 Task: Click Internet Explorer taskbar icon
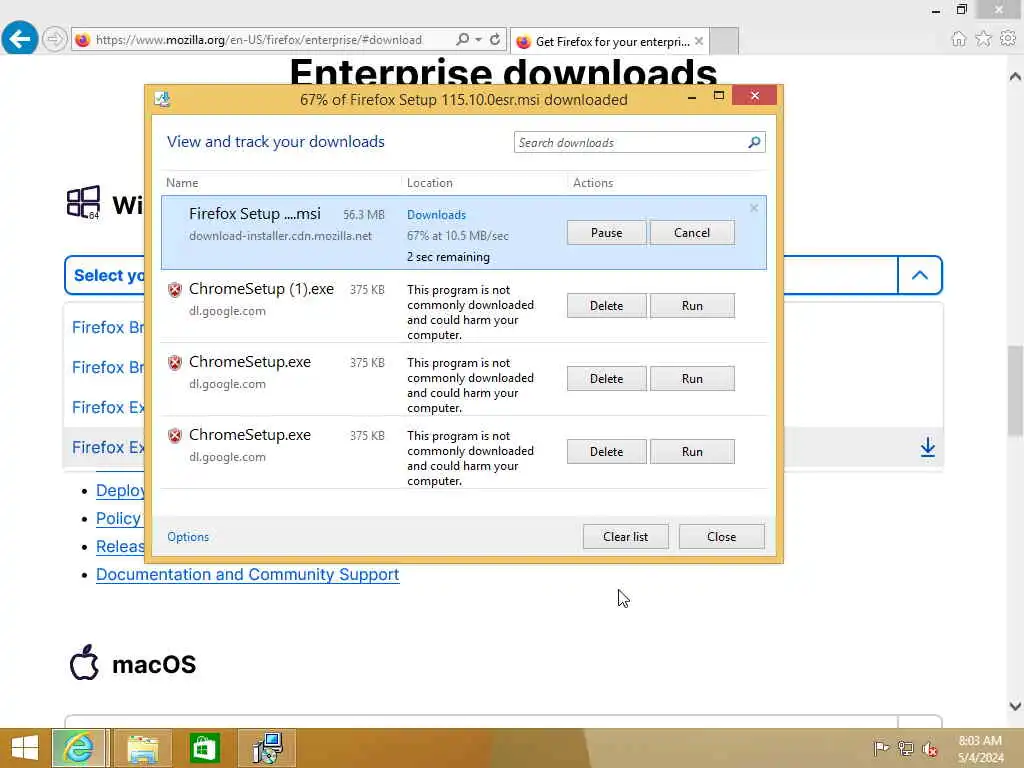(78, 748)
